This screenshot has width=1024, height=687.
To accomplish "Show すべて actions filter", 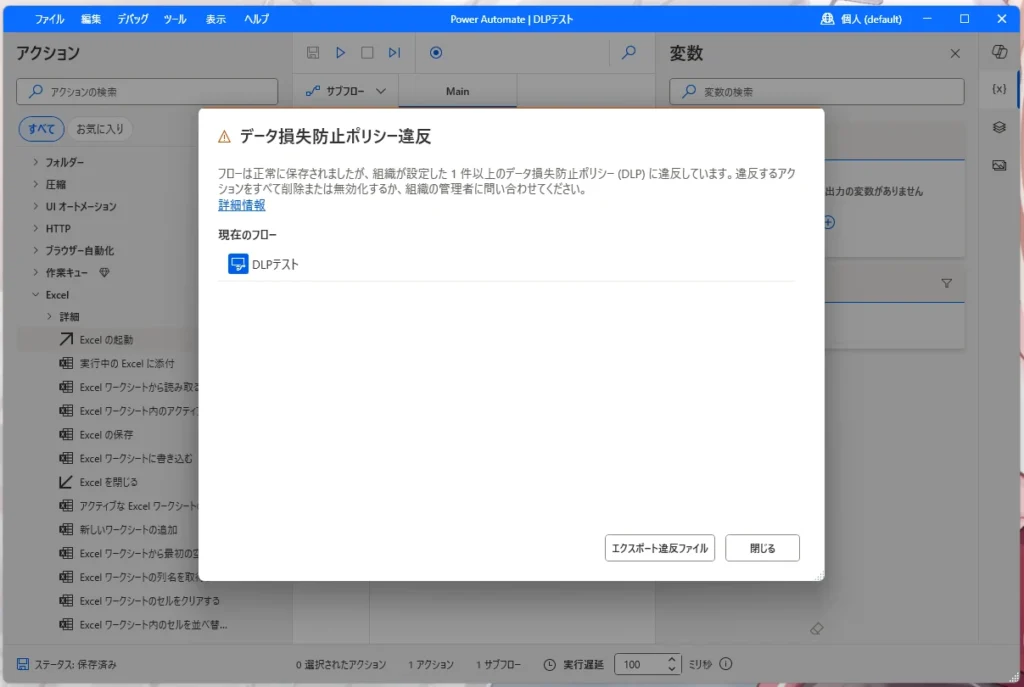I will pos(41,129).
